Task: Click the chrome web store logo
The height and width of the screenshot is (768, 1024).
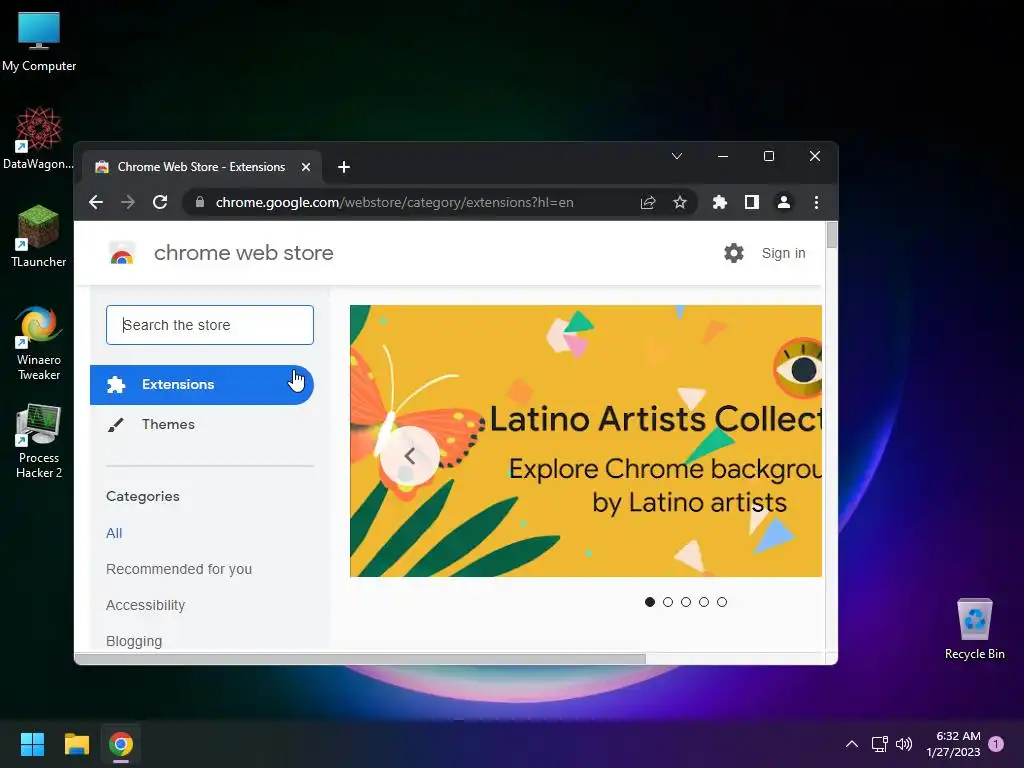Action: 121,253
